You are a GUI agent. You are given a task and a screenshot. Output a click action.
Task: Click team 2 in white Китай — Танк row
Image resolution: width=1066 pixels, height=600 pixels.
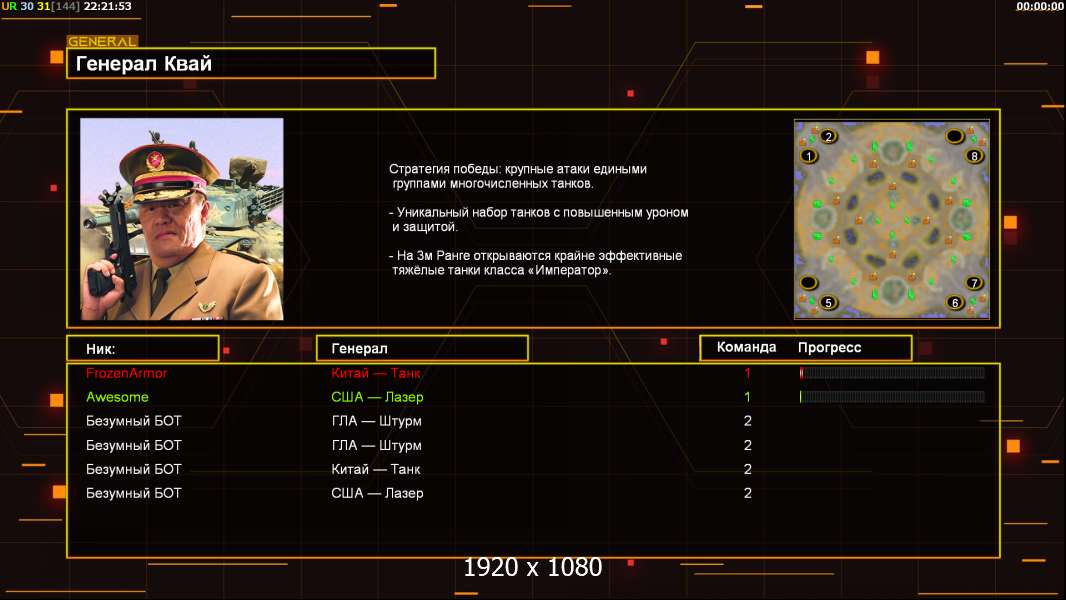coord(747,470)
